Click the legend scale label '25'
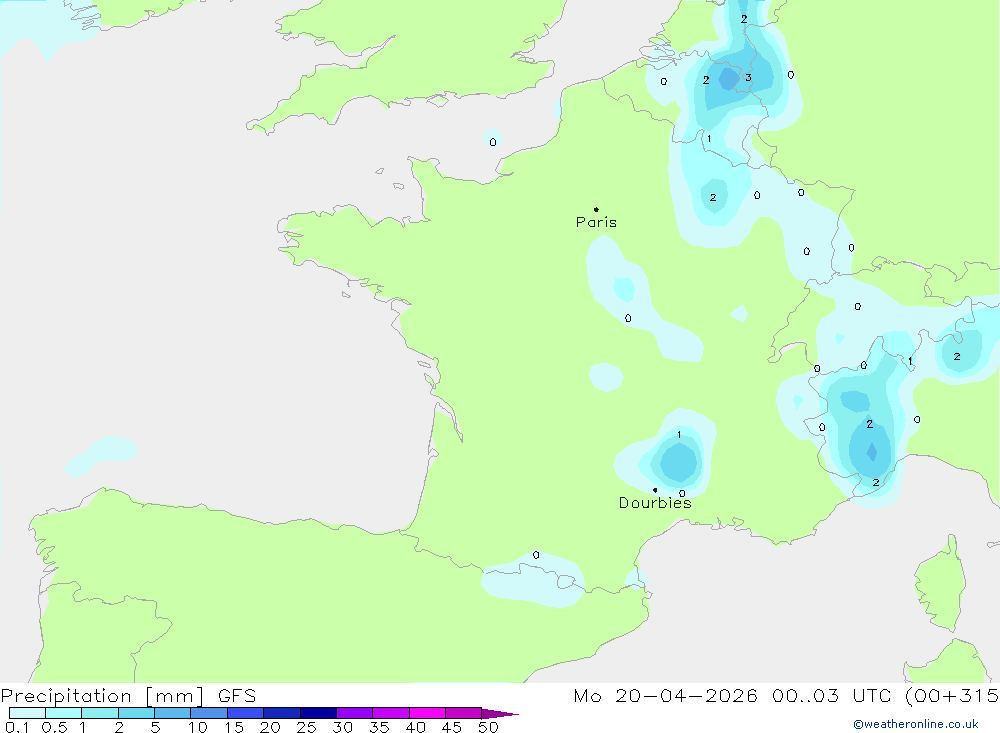Screen dimensions: 1000x733 pyautogui.click(x=306, y=727)
